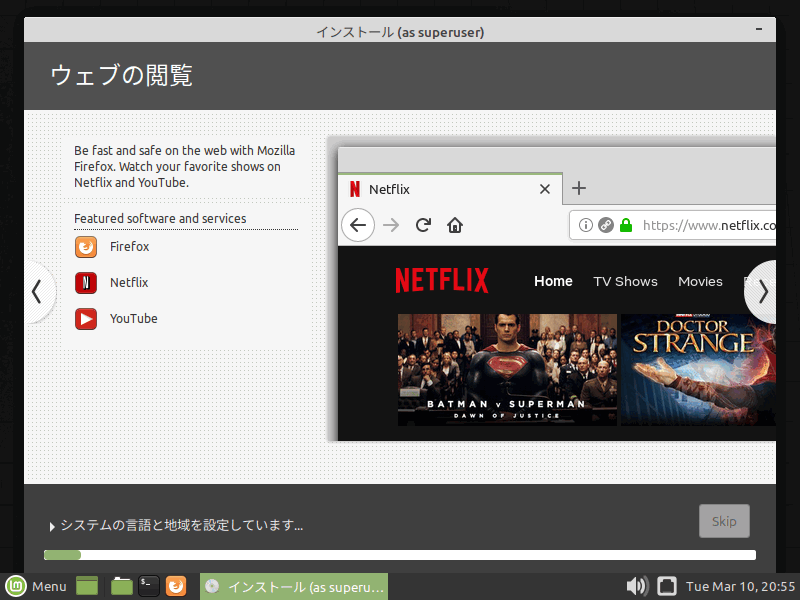The width and height of the screenshot is (800, 600).
Task: Click the Firefox label in featured list
Action: [130, 247]
